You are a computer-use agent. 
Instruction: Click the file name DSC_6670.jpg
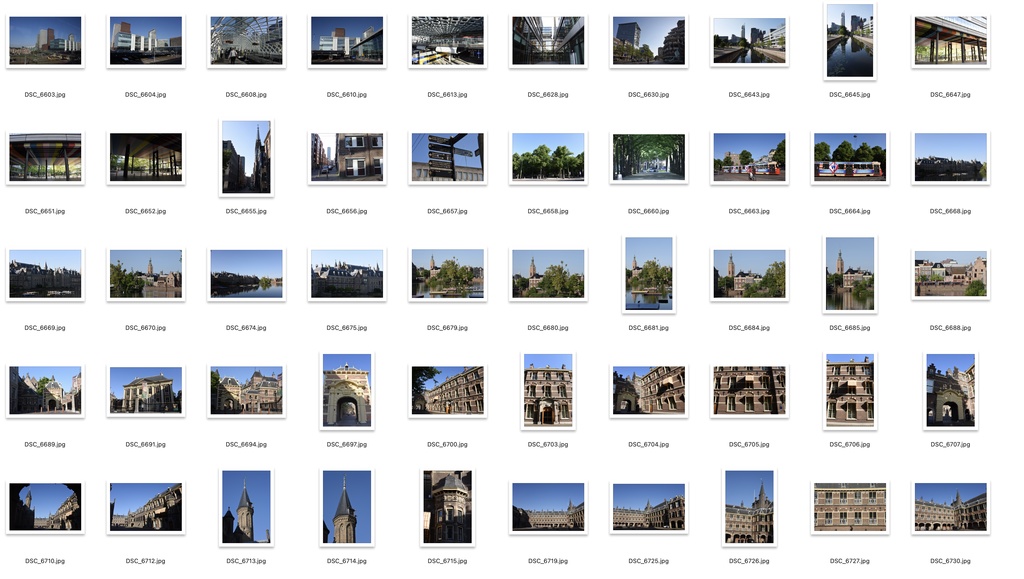(146, 328)
